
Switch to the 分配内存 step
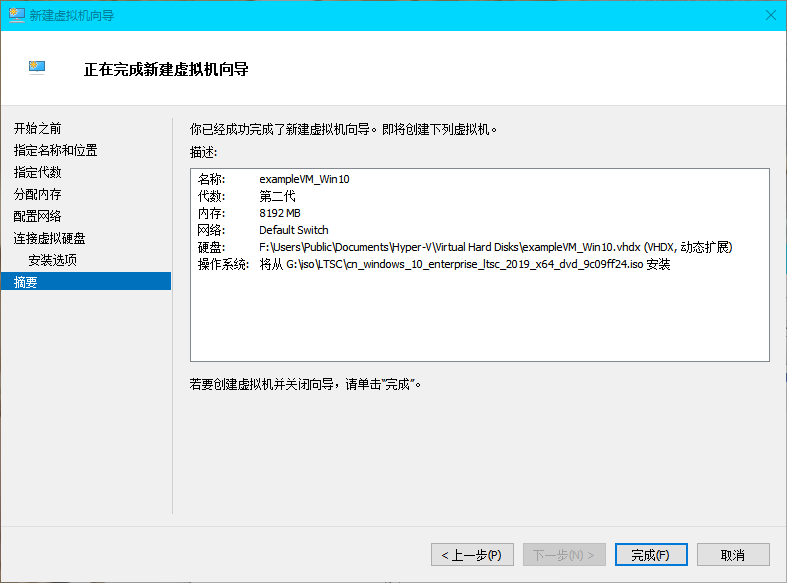tap(37, 194)
